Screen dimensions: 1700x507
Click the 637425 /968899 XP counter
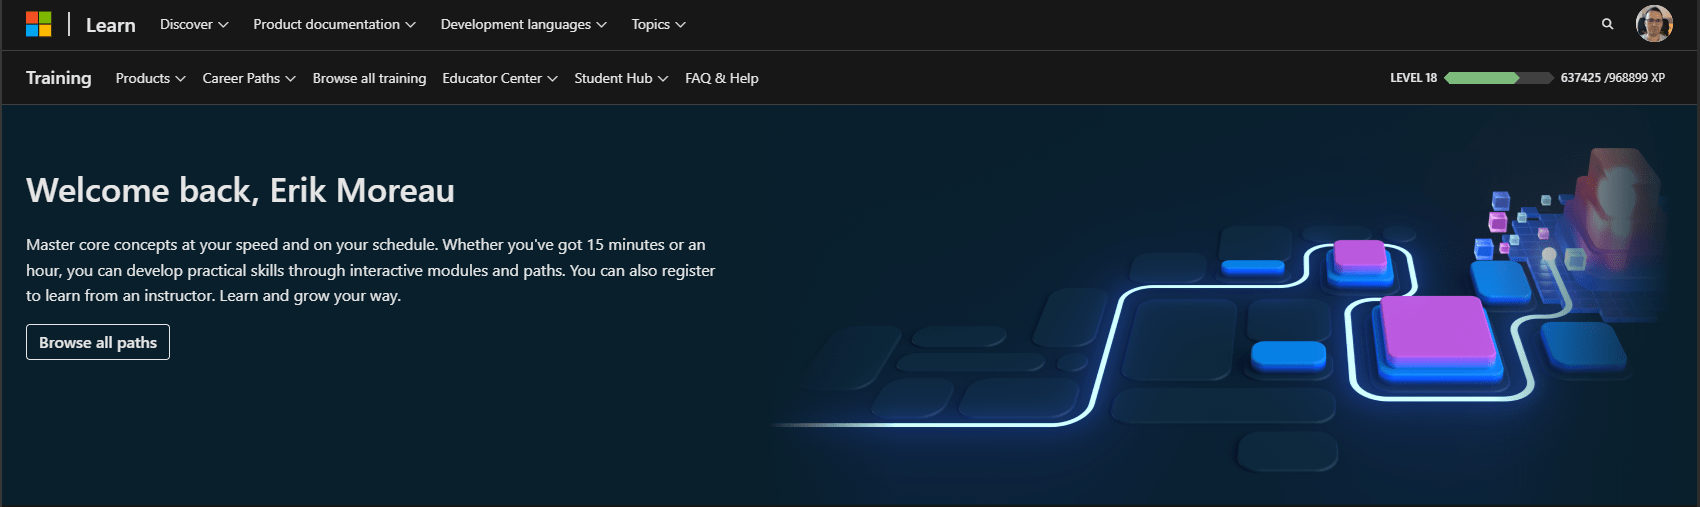[x=1612, y=78]
